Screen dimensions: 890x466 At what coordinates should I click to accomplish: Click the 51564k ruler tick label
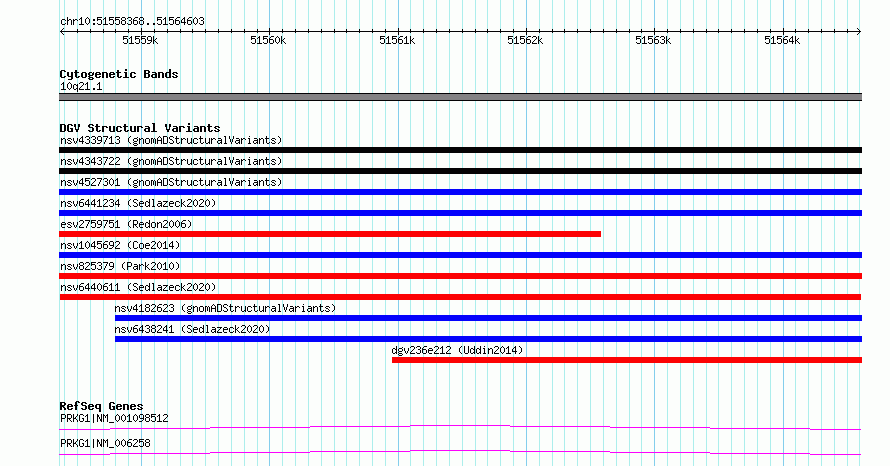pyautogui.click(x=782, y=40)
